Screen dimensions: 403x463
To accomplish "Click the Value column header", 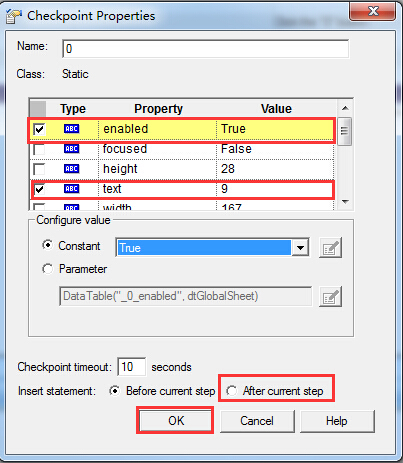I will (276, 109).
